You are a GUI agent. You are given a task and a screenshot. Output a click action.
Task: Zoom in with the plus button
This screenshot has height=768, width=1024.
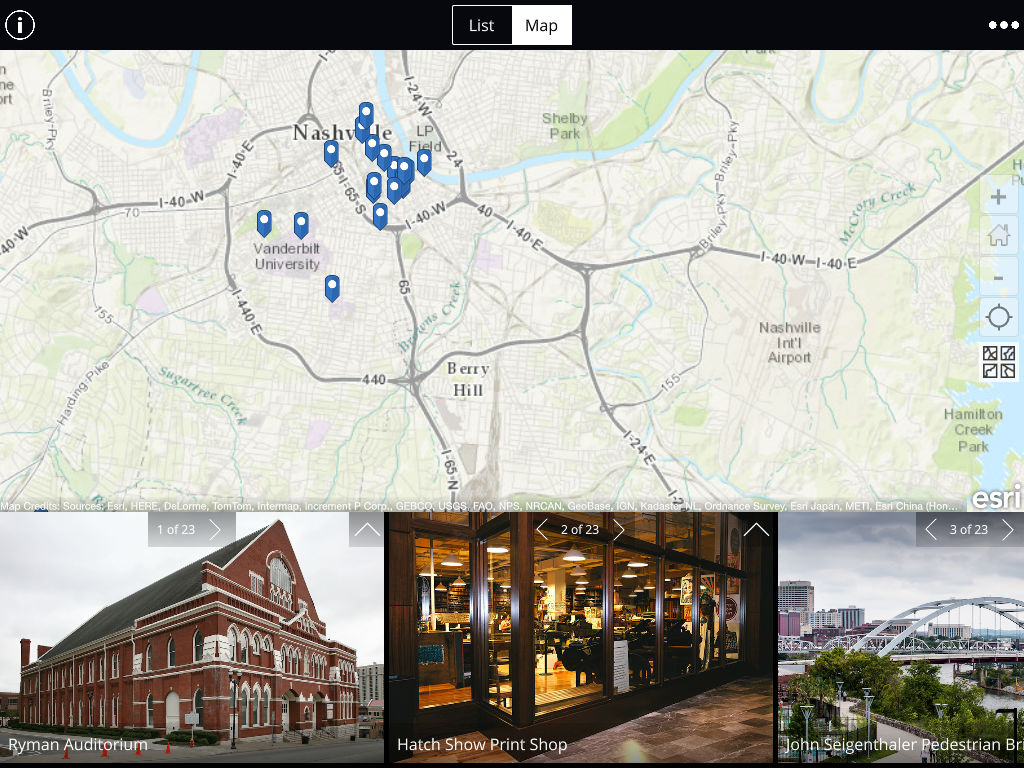point(999,197)
